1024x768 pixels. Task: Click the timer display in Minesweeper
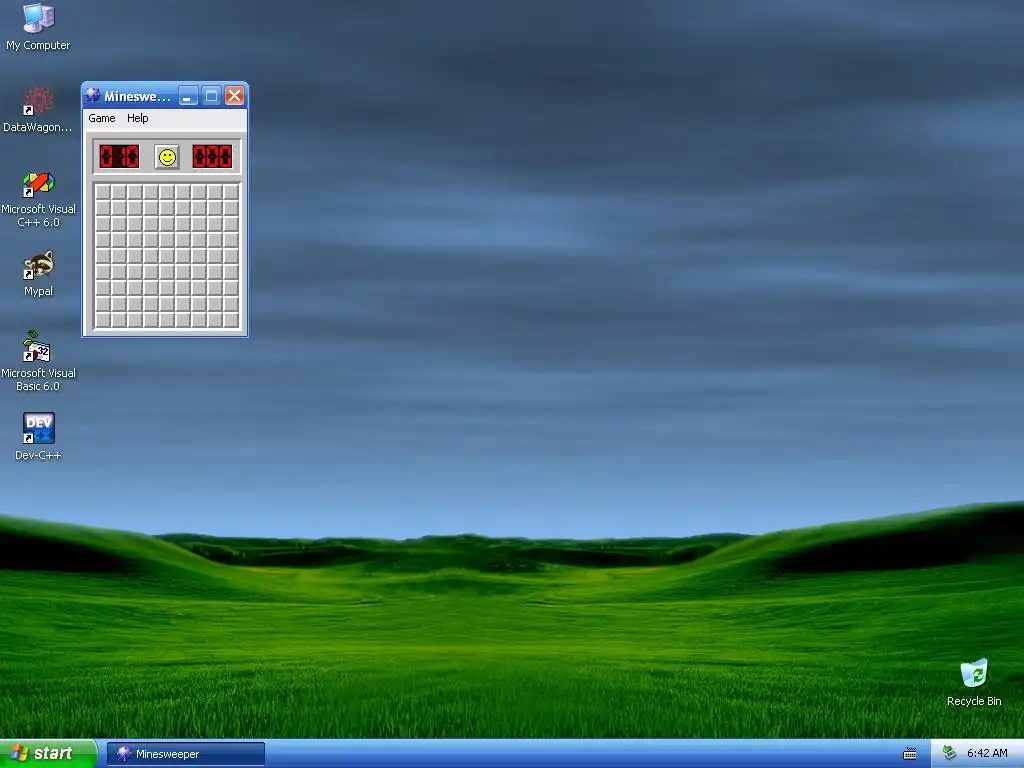click(x=212, y=157)
